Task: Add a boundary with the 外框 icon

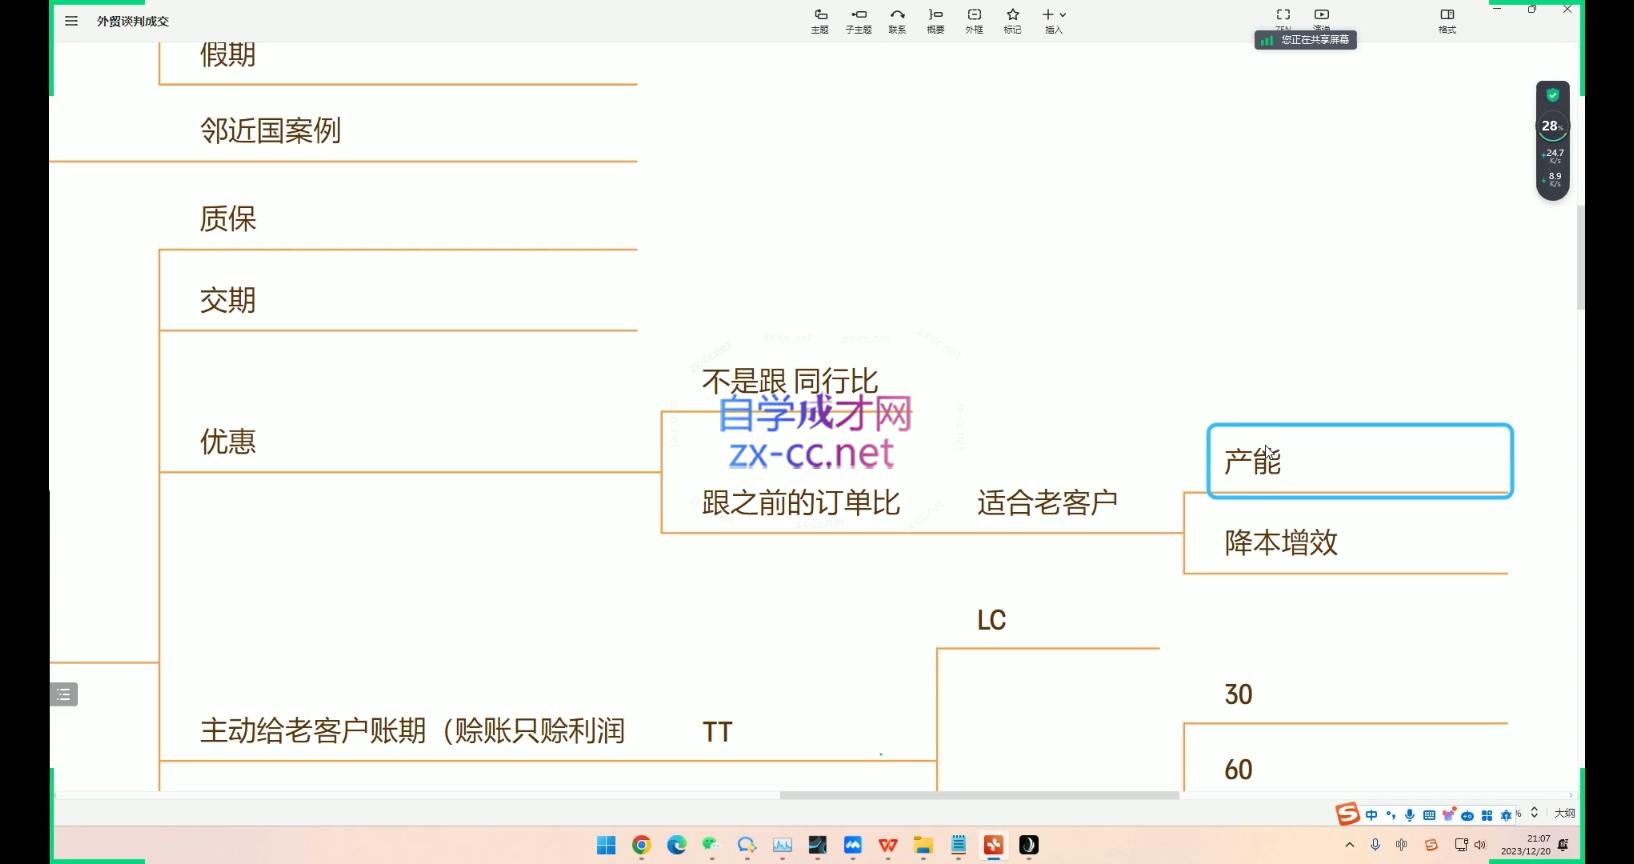Action: click(x=974, y=20)
